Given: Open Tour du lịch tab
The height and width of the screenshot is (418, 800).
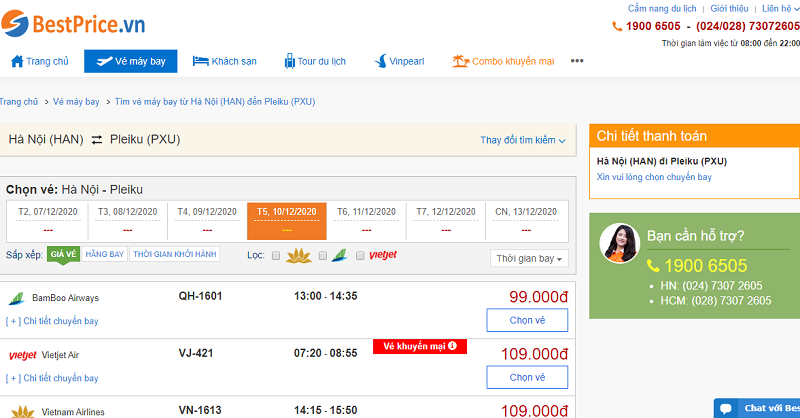Looking at the screenshot, I should click(x=315, y=61).
